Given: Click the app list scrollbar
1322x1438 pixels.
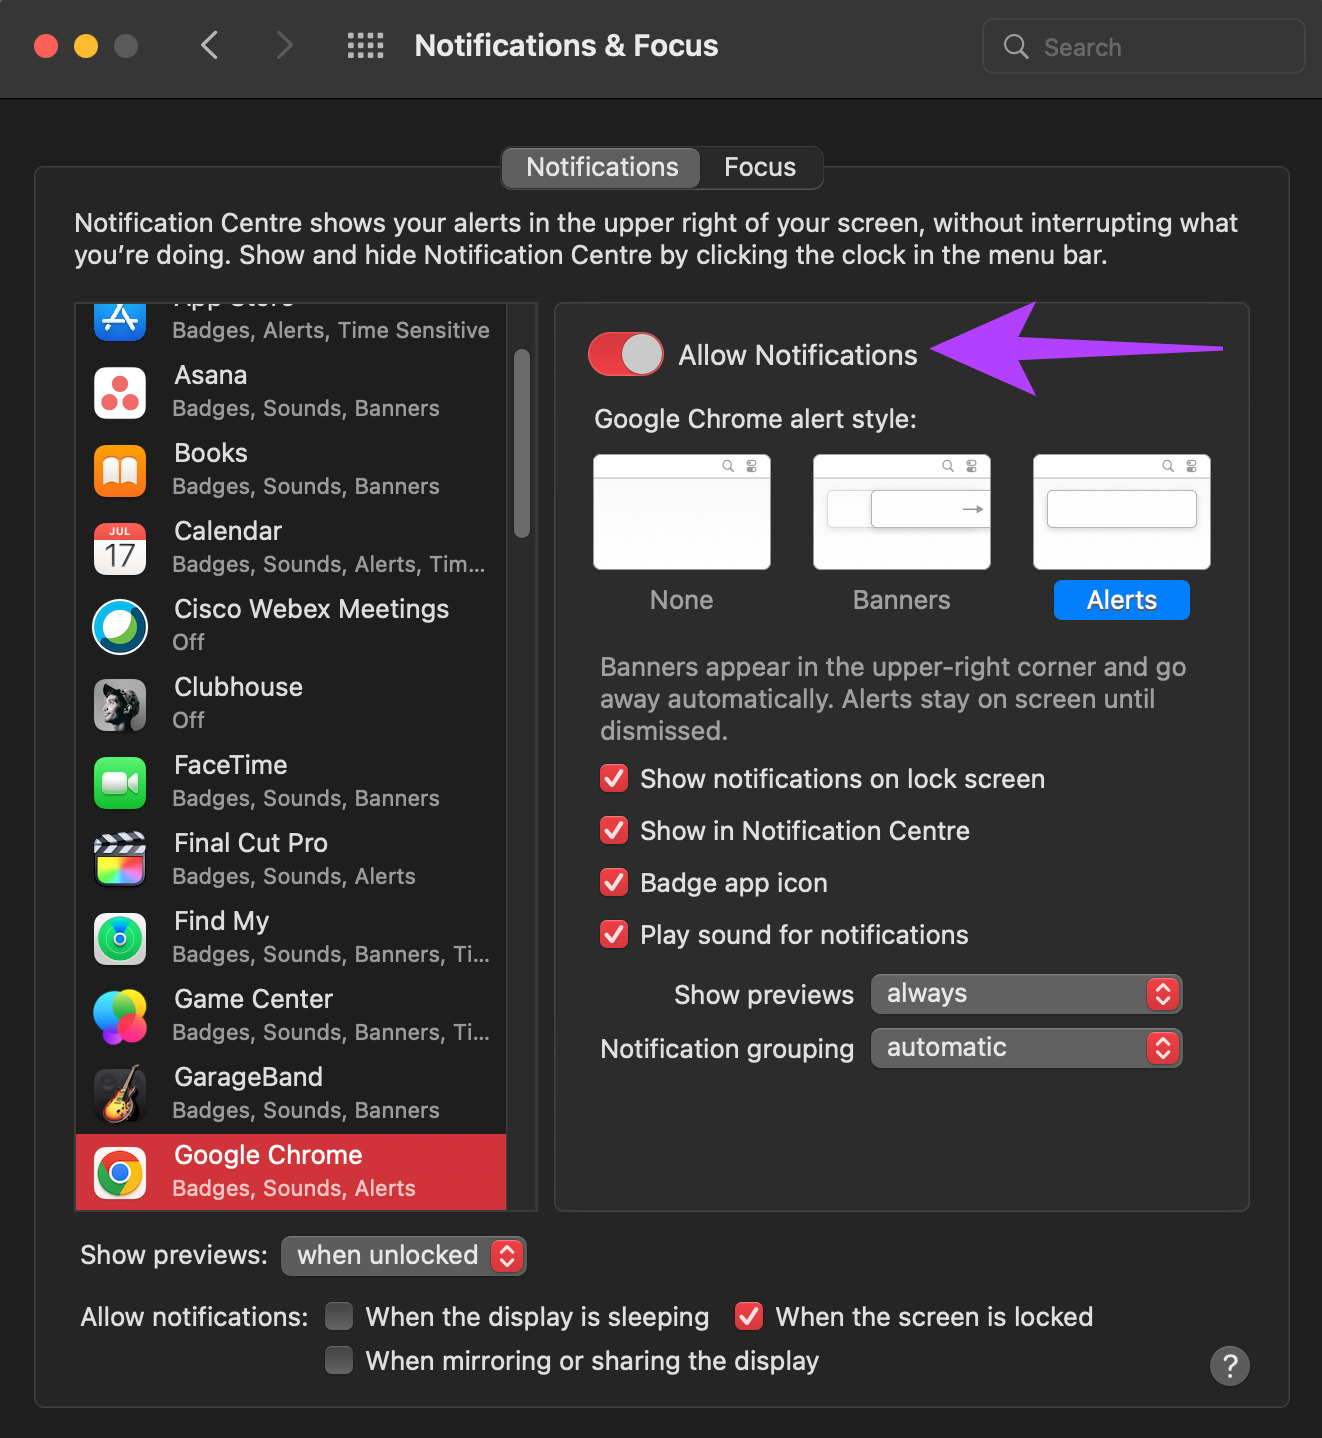Looking at the screenshot, I should coord(521,443).
